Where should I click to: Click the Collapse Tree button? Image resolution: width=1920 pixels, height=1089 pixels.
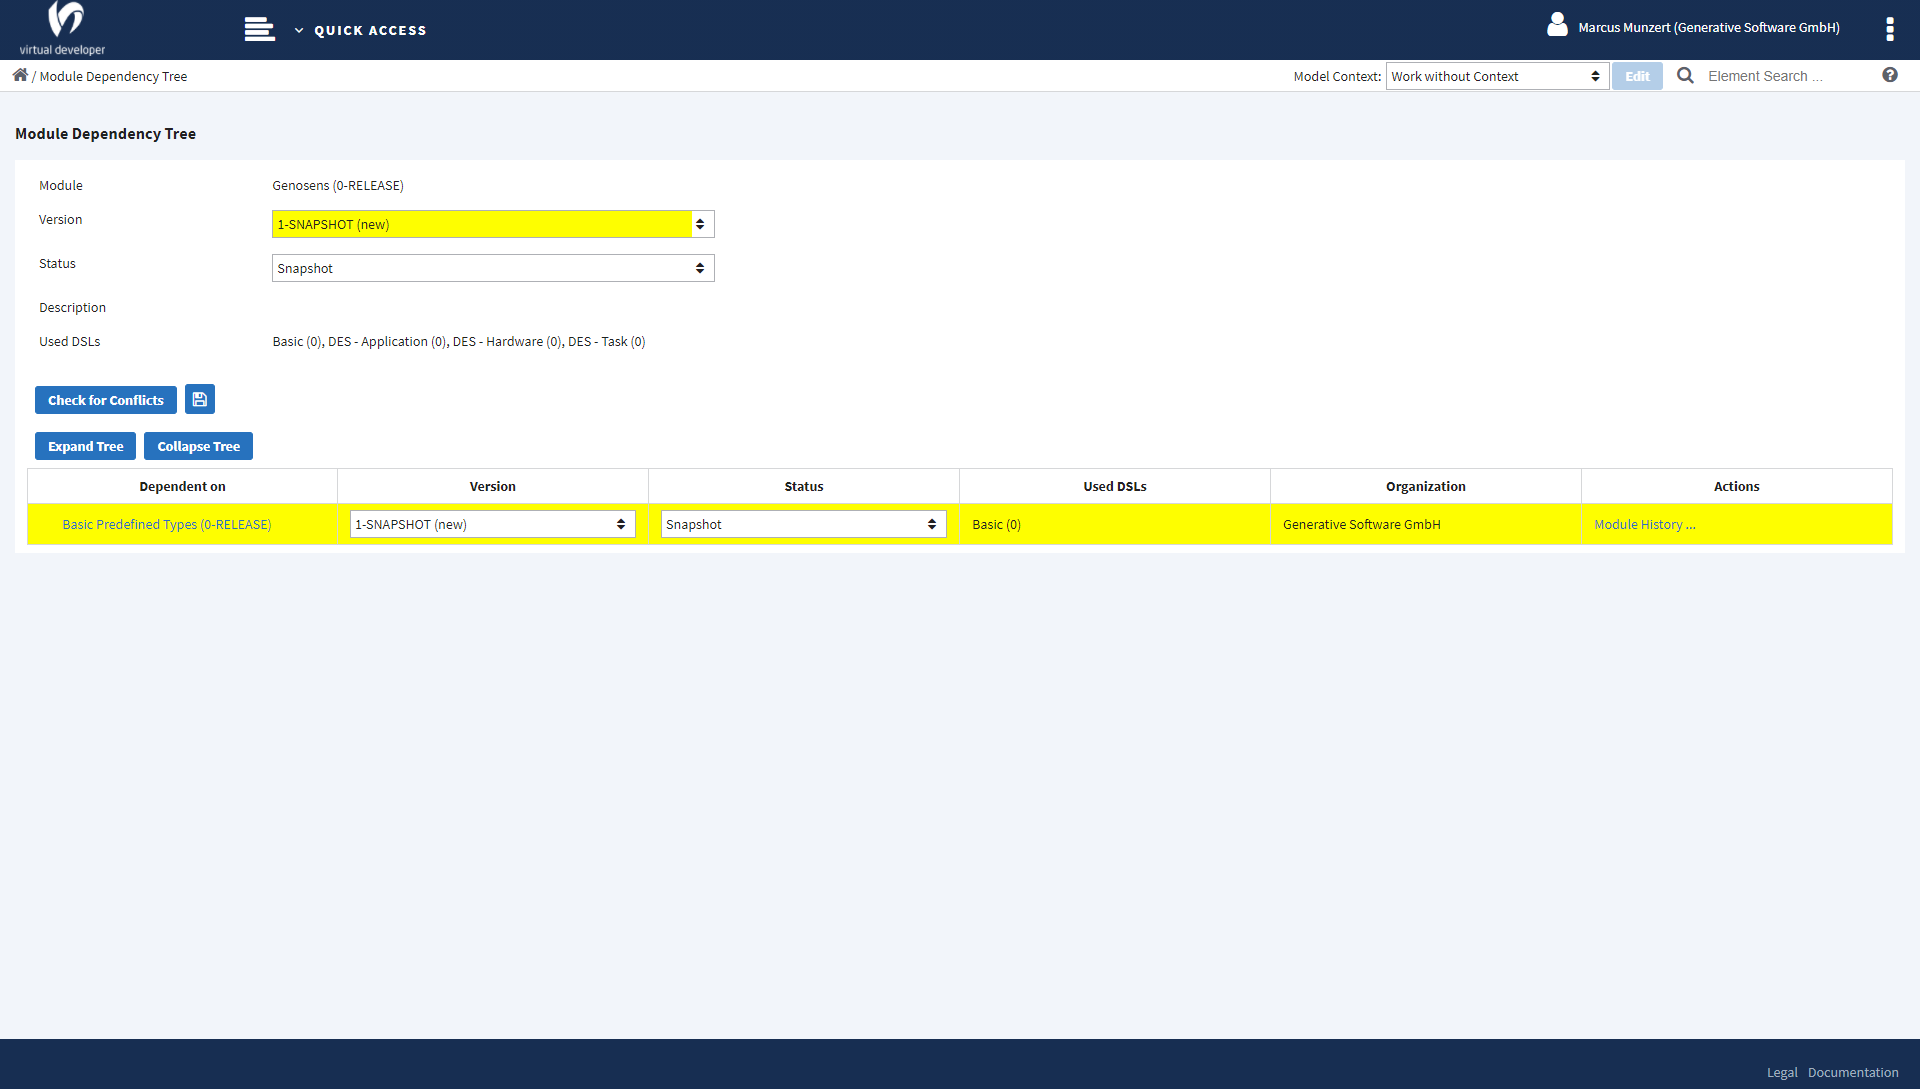198,446
